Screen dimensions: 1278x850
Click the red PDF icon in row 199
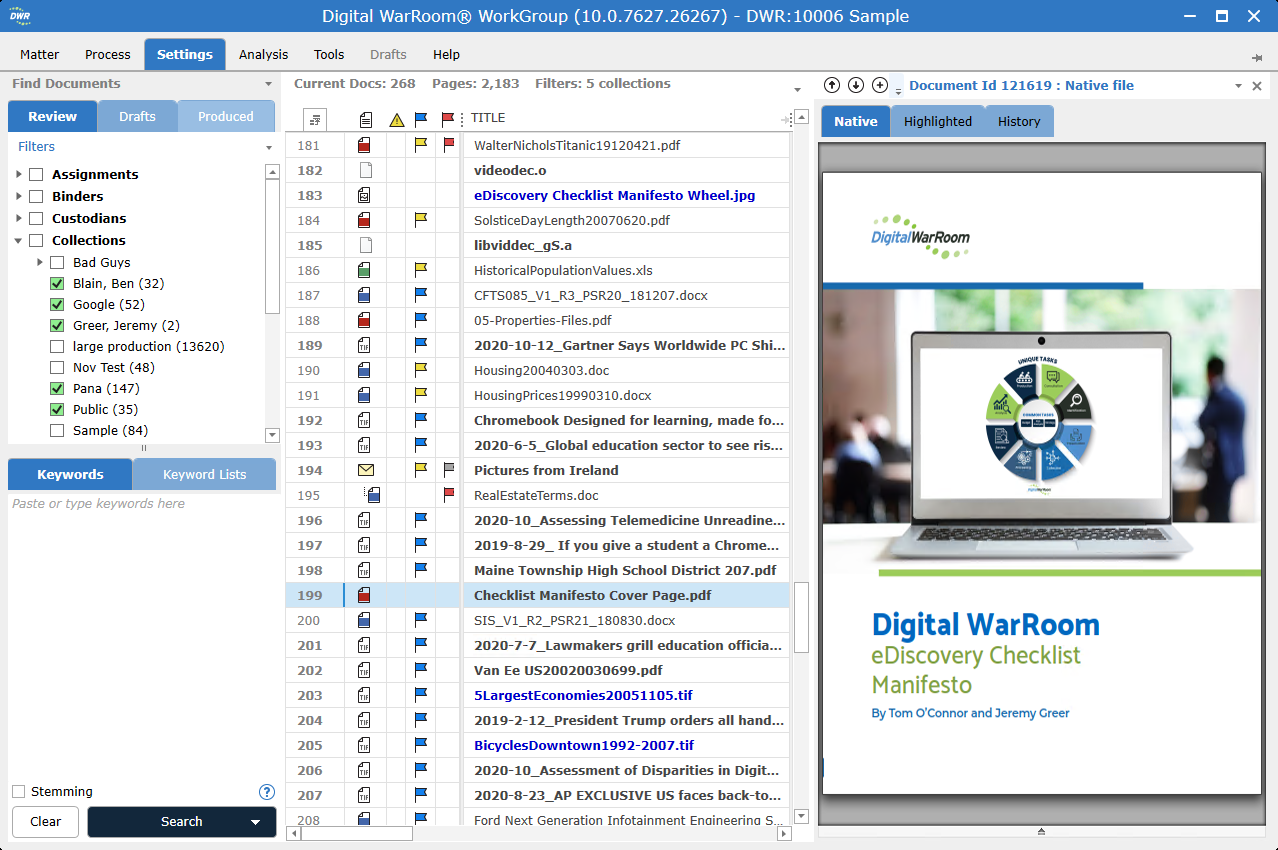(x=365, y=595)
